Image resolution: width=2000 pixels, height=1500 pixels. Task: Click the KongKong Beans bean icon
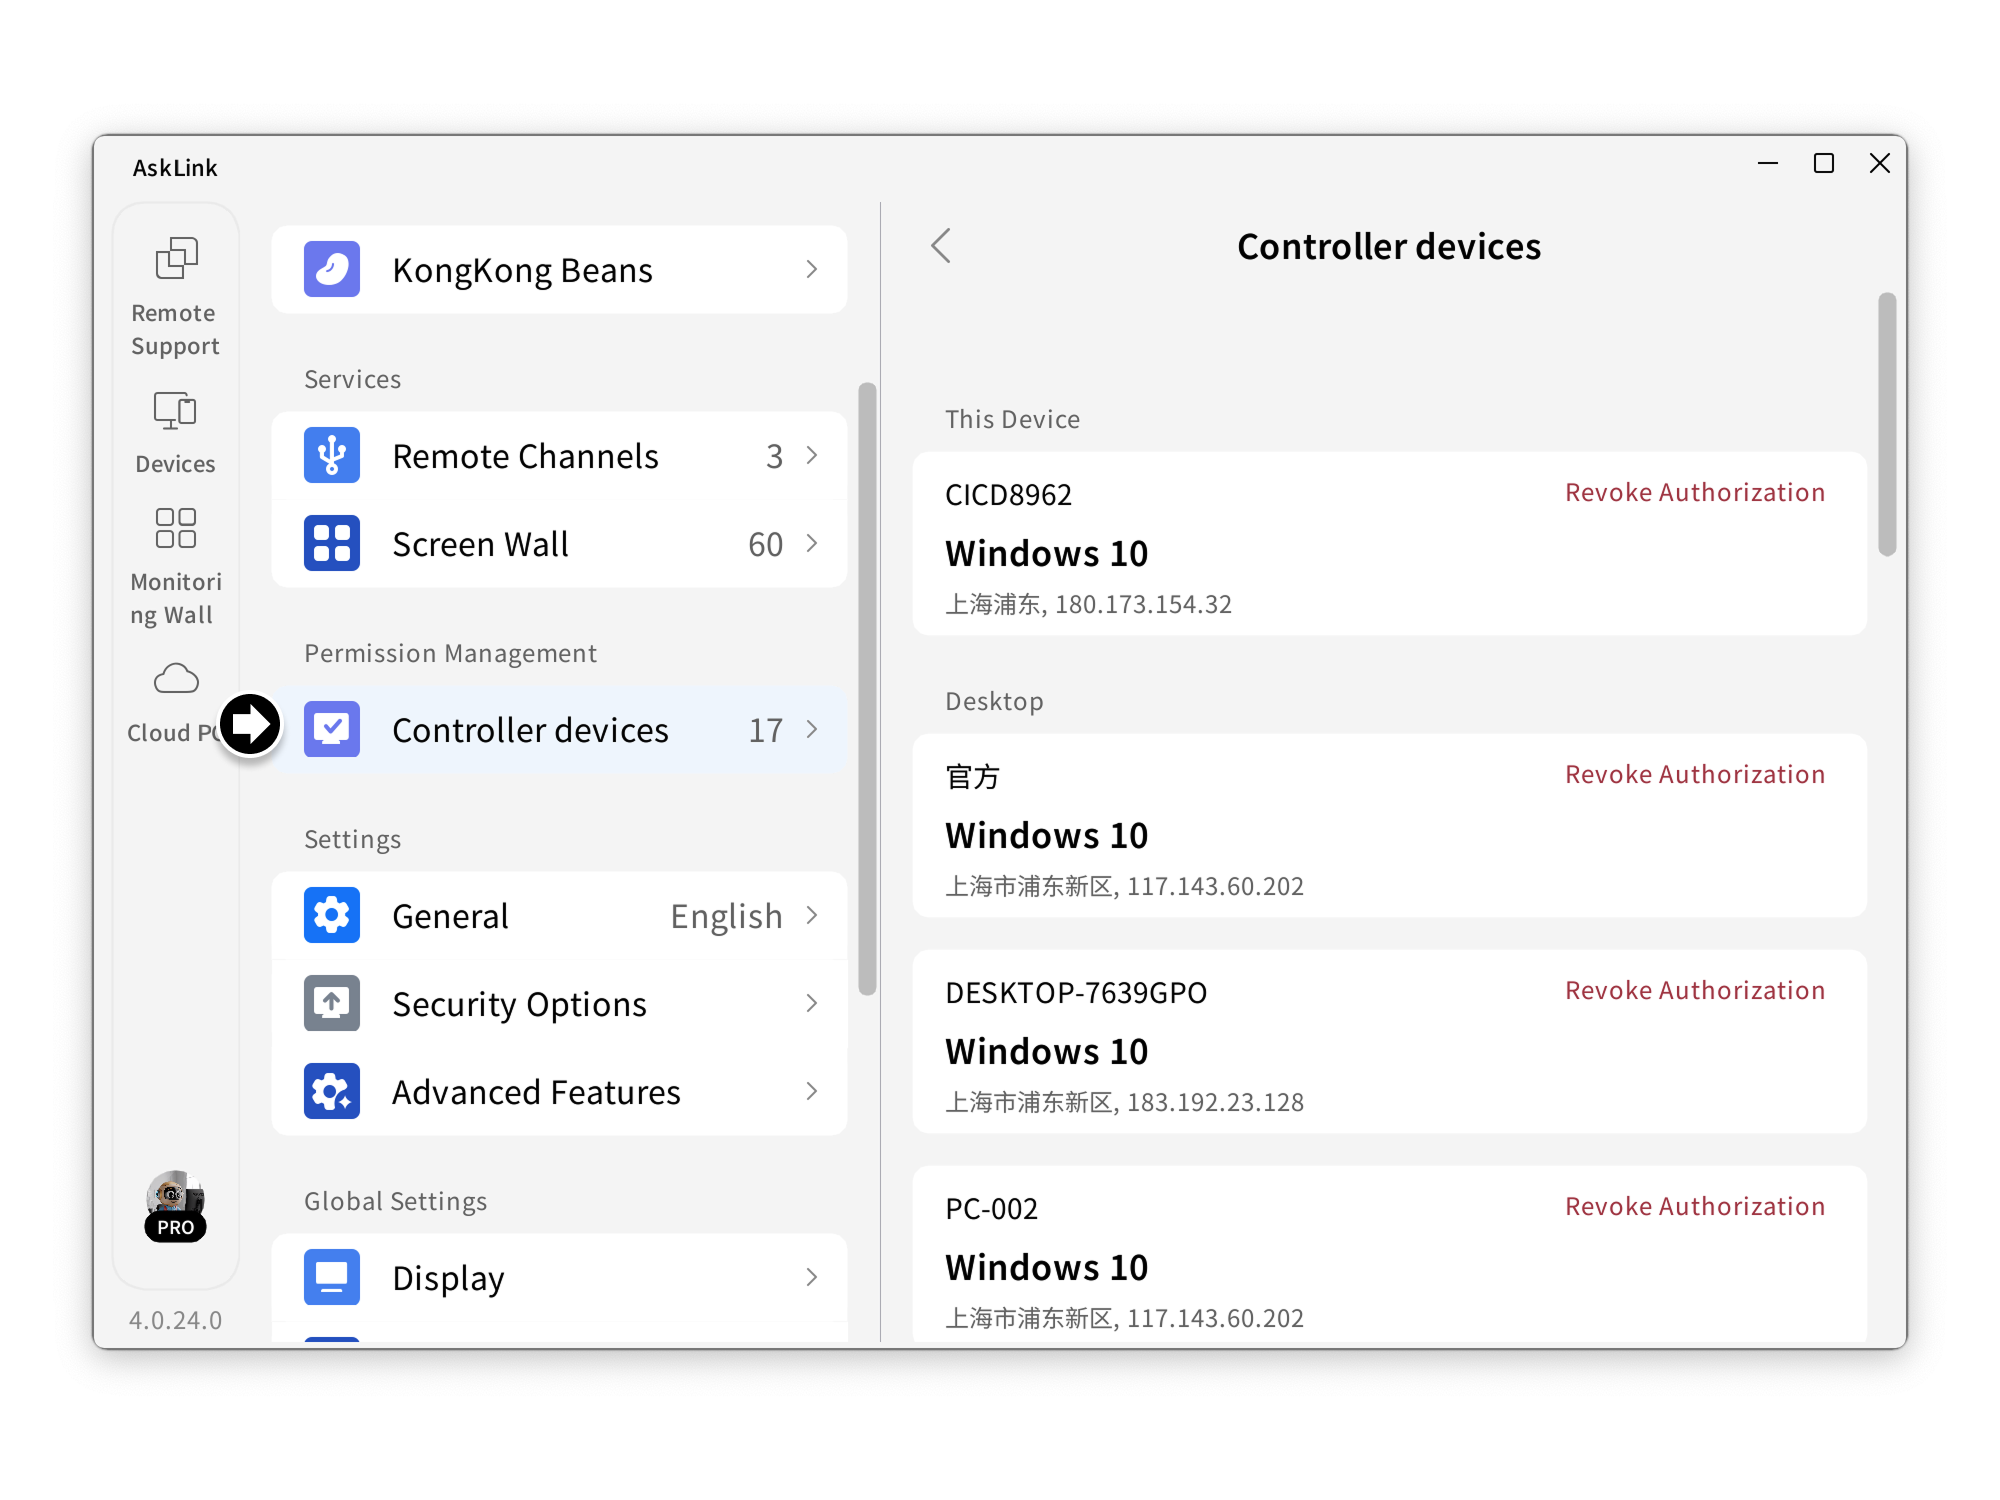(332, 269)
